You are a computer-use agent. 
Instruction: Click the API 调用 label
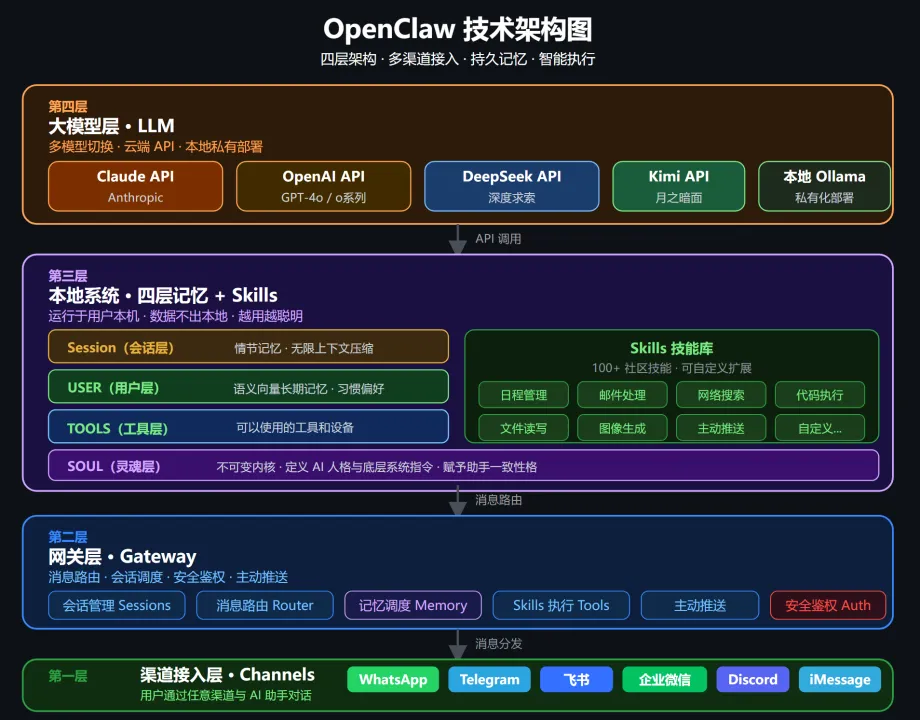coord(498,239)
